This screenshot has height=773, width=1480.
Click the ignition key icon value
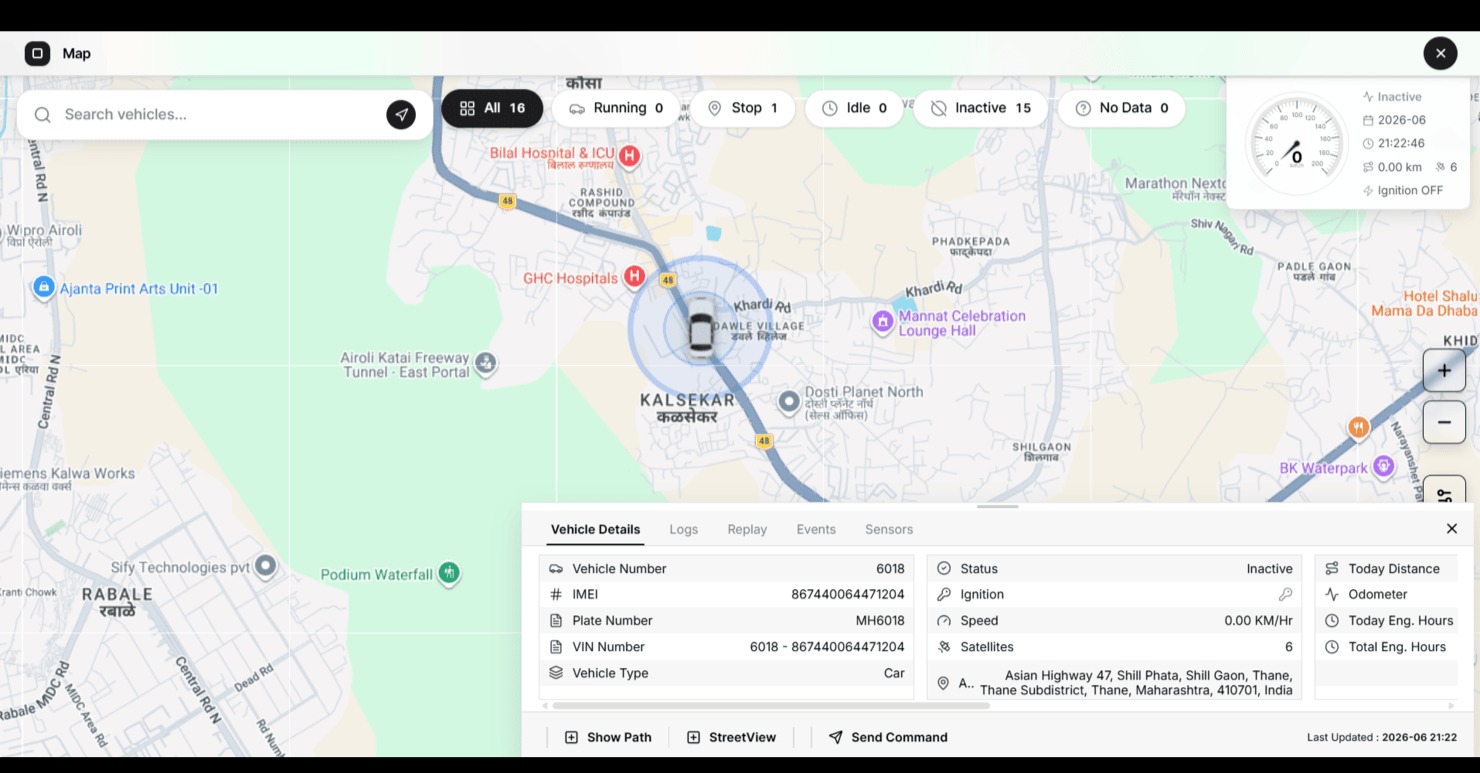point(1285,594)
